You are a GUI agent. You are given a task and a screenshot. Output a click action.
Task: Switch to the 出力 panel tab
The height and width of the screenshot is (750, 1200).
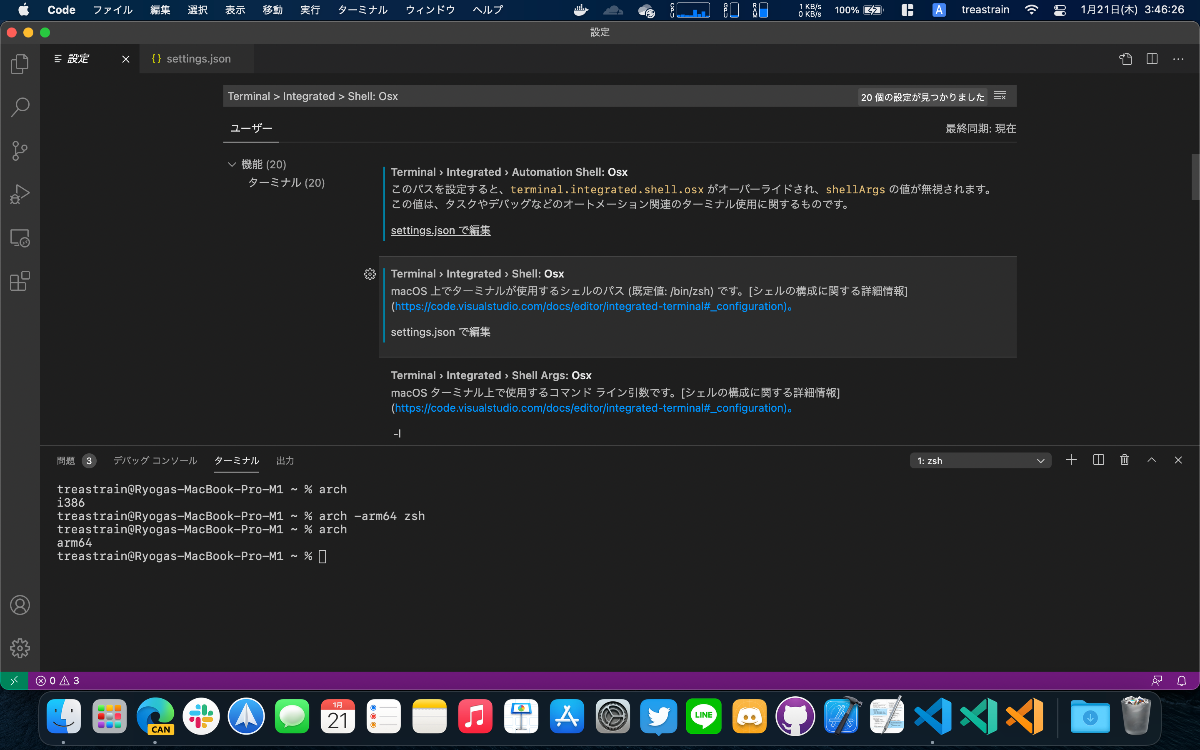click(x=285, y=461)
